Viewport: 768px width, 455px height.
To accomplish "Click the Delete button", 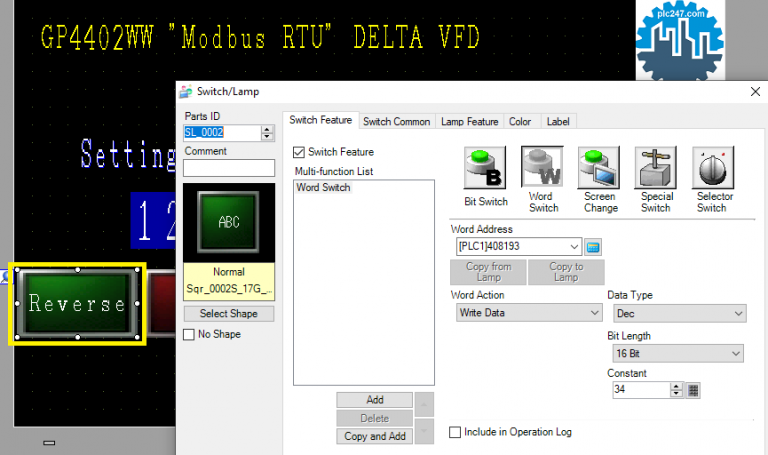I will tap(375, 418).
